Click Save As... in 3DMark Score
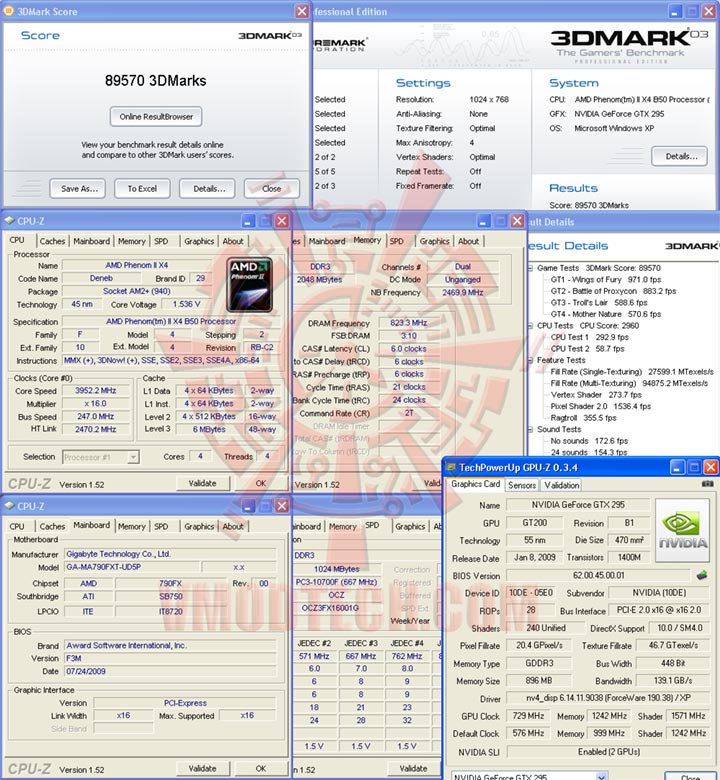Viewport: 720px width, 780px height. [78, 189]
